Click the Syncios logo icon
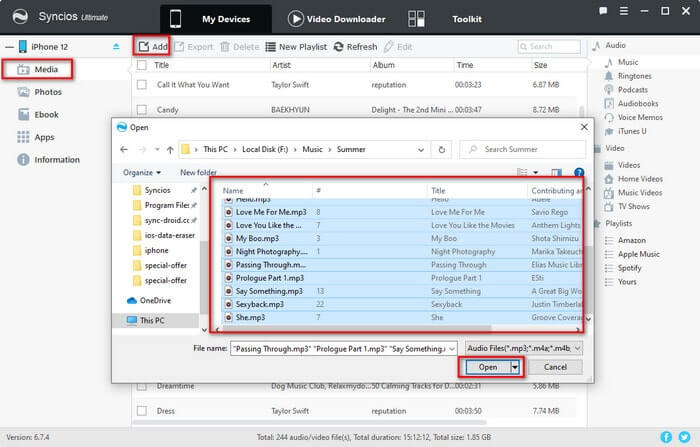Screen dimensions: 700x447 (x=20, y=17)
